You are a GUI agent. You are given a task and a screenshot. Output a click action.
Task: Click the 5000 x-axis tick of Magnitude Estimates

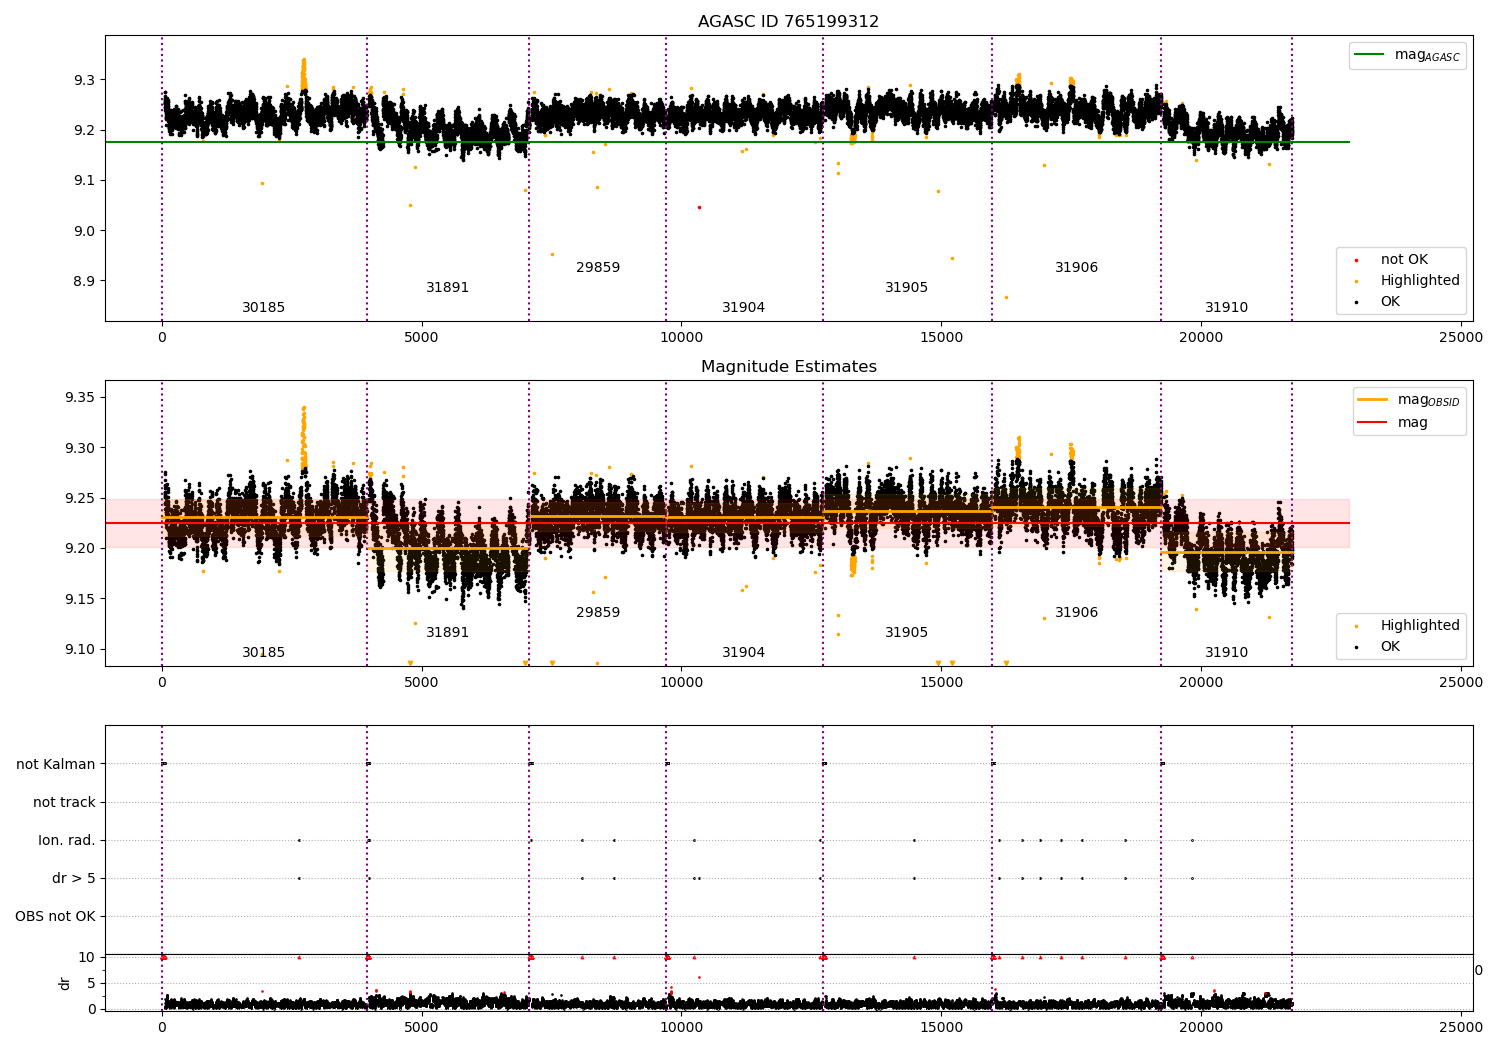421,683
